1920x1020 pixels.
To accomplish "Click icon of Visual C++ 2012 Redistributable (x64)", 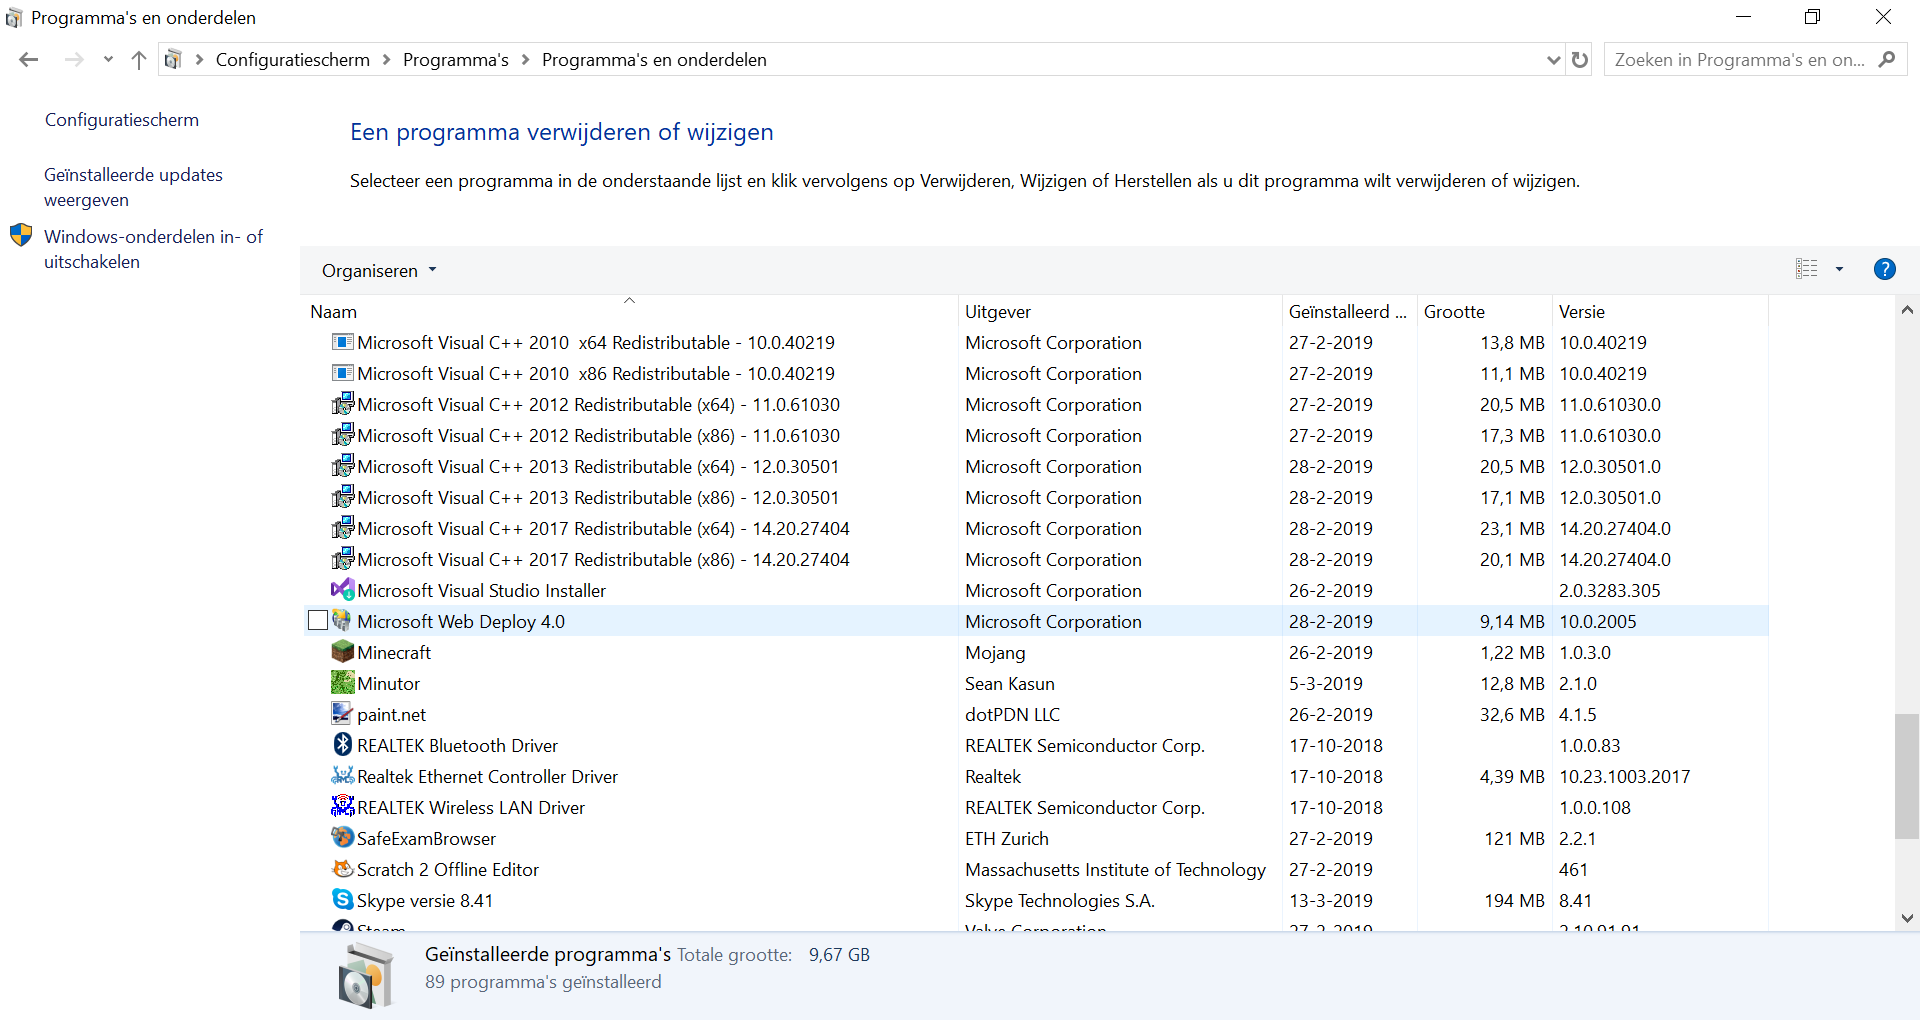I will 342,404.
